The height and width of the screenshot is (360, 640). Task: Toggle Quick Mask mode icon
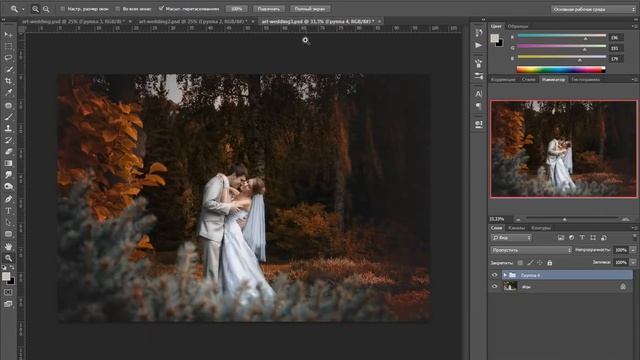pos(8,292)
